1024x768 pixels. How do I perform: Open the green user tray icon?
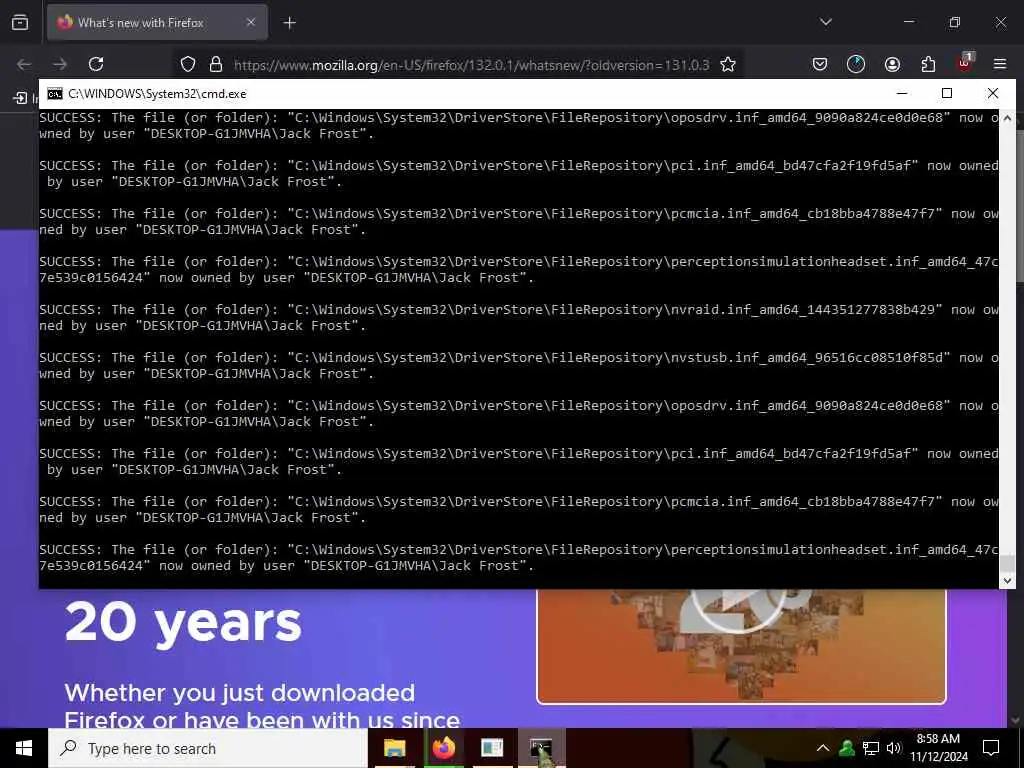coord(847,748)
